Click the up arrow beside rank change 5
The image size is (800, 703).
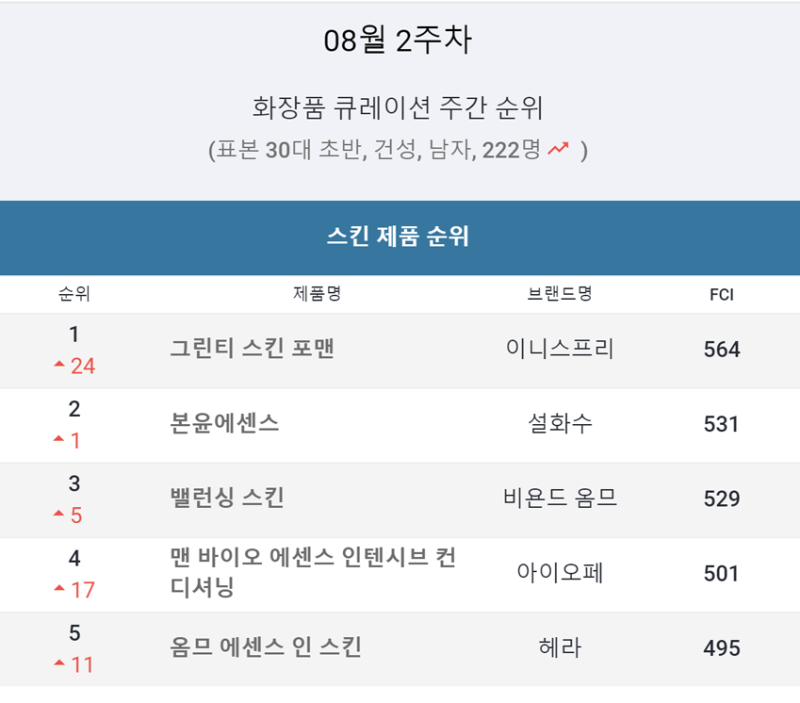pyautogui.click(x=59, y=513)
